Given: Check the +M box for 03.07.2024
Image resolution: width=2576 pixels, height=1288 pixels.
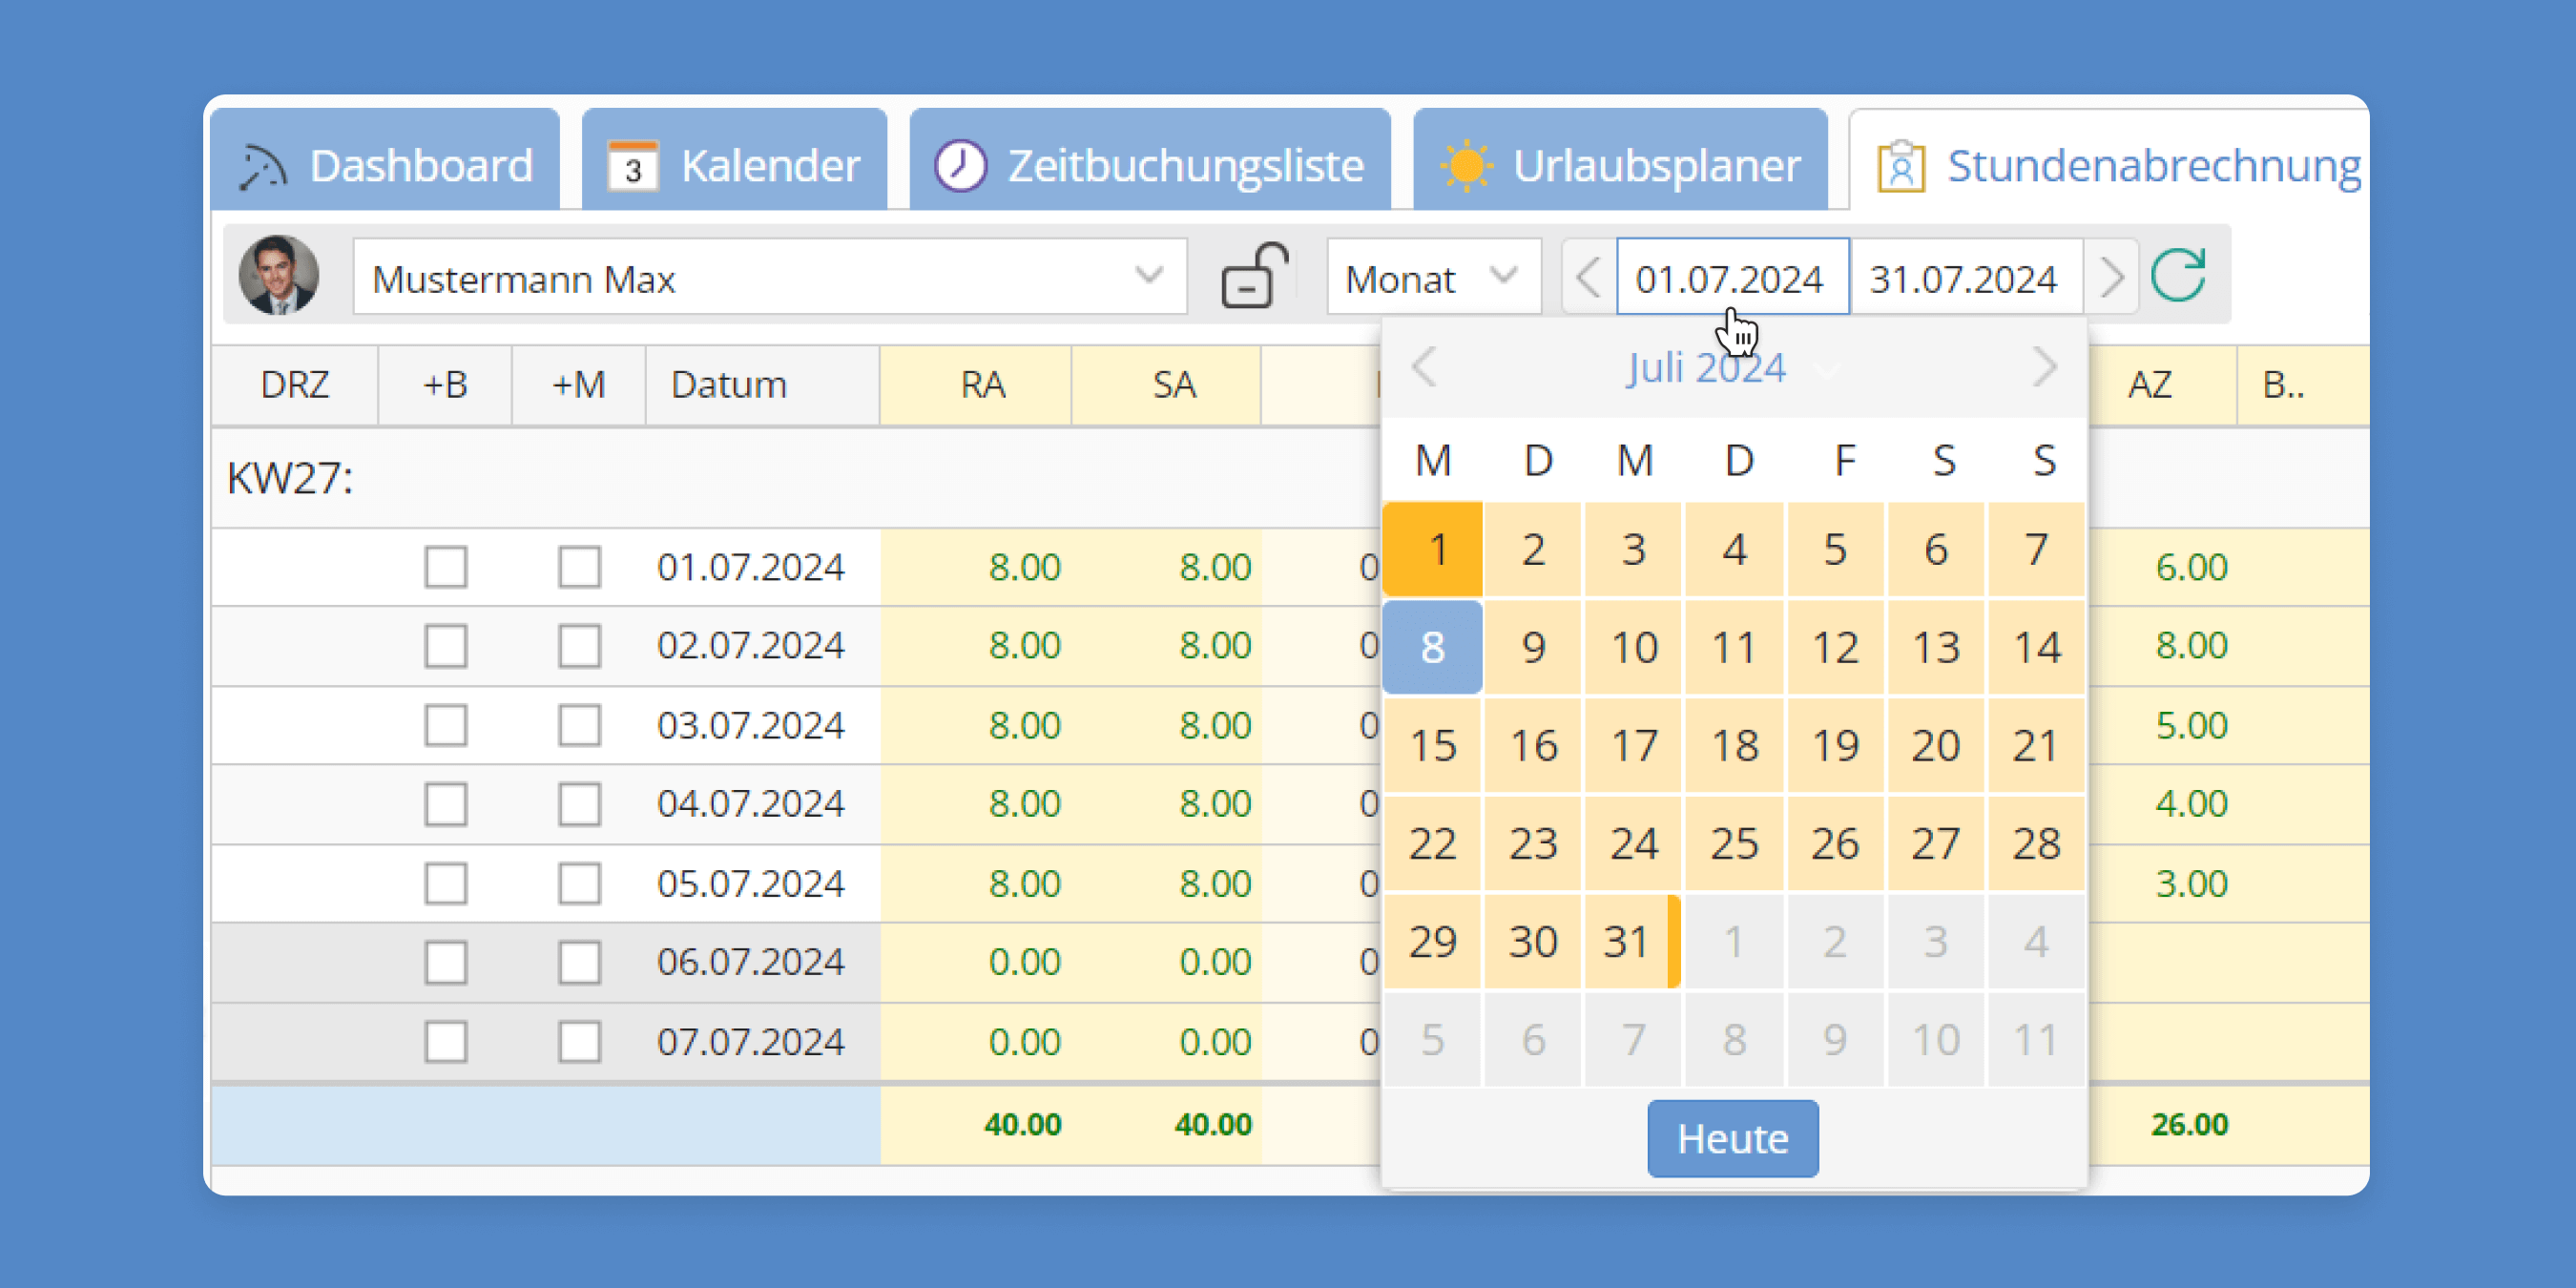Looking at the screenshot, I should (x=578, y=725).
